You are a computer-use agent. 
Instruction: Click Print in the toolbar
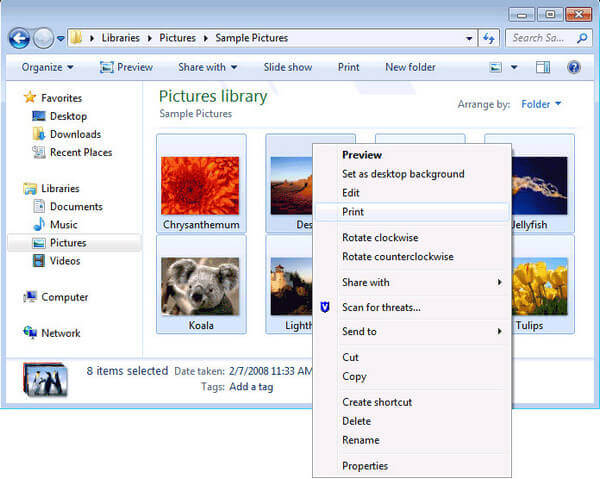[x=349, y=67]
